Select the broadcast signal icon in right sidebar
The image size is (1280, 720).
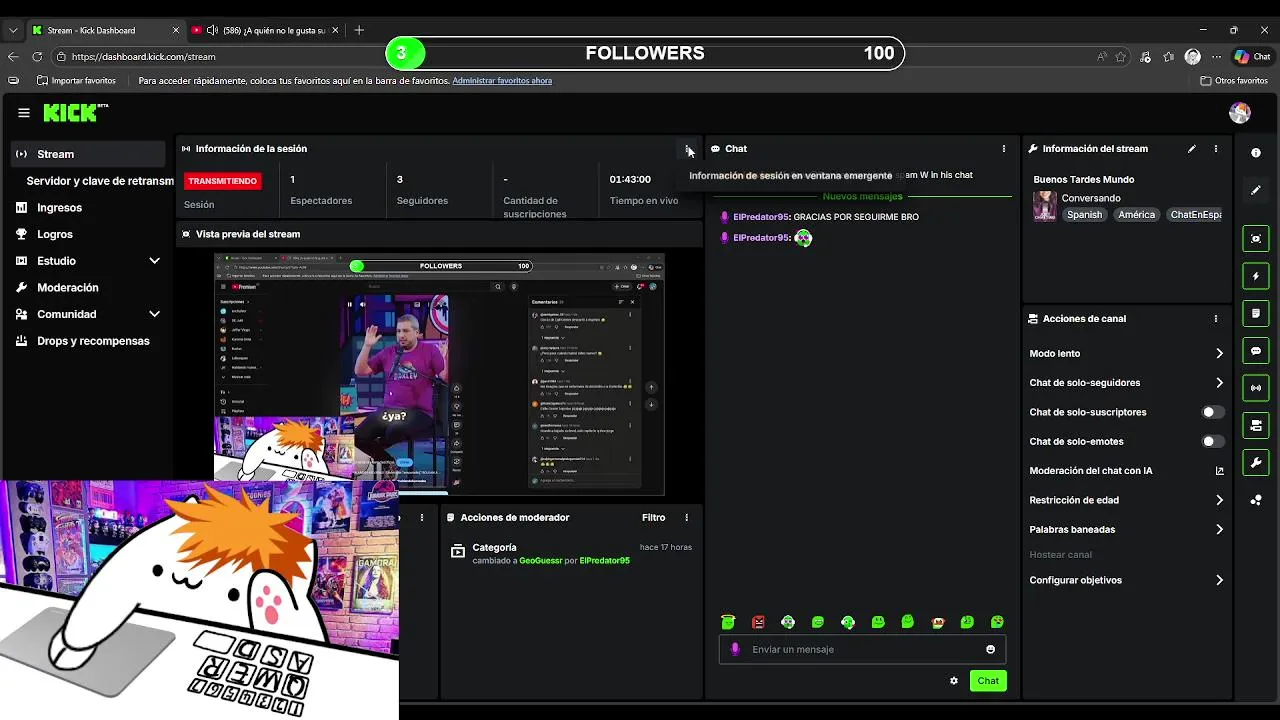pyautogui.click(x=1256, y=388)
